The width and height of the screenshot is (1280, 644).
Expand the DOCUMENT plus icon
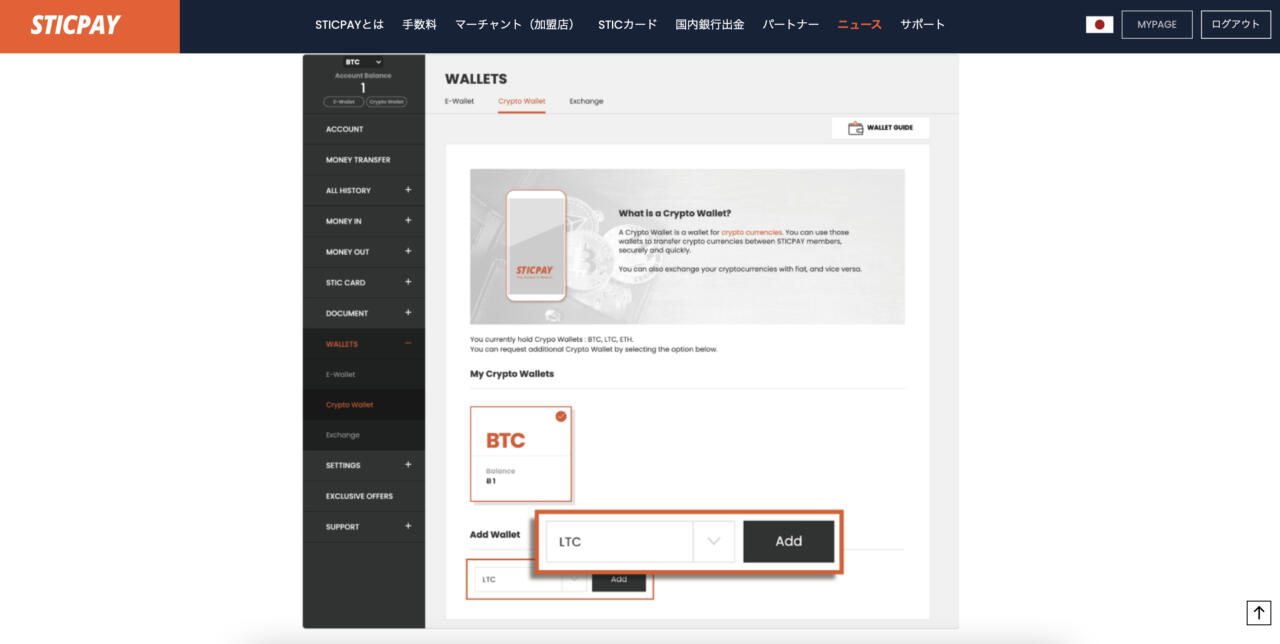(408, 313)
